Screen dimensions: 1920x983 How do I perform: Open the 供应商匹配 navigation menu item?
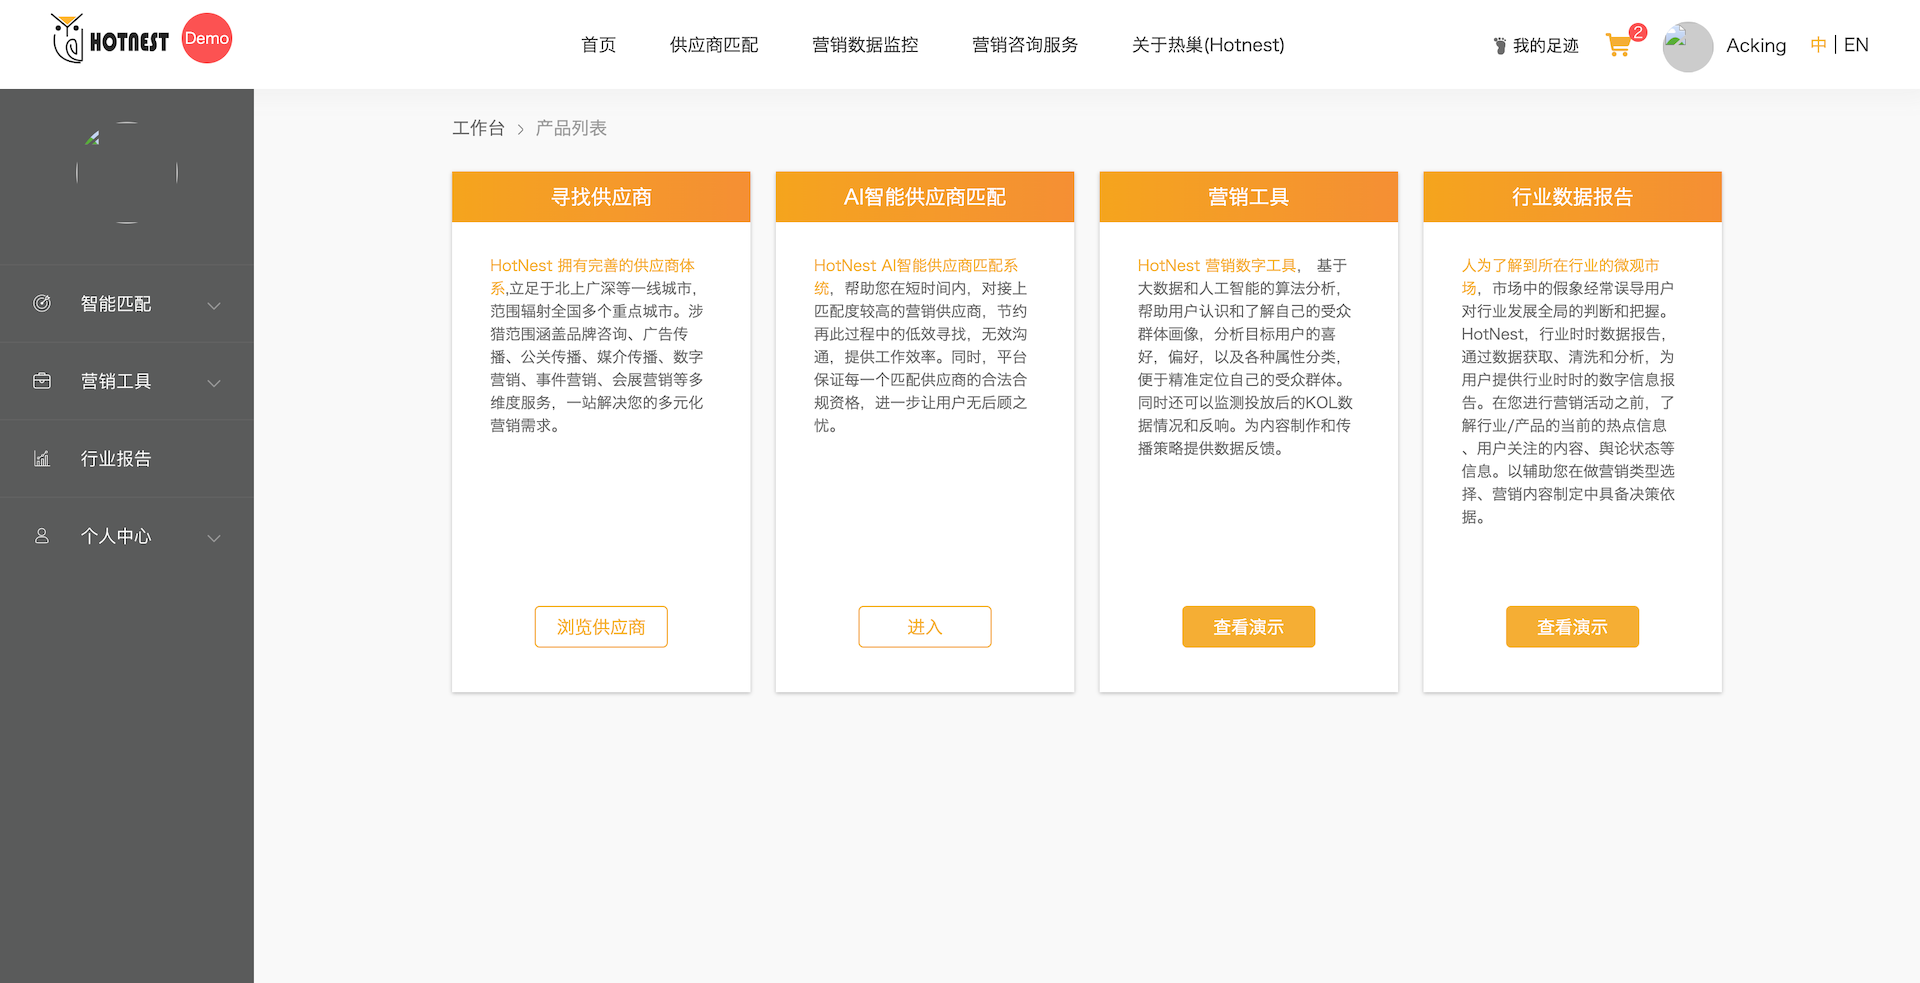click(714, 45)
